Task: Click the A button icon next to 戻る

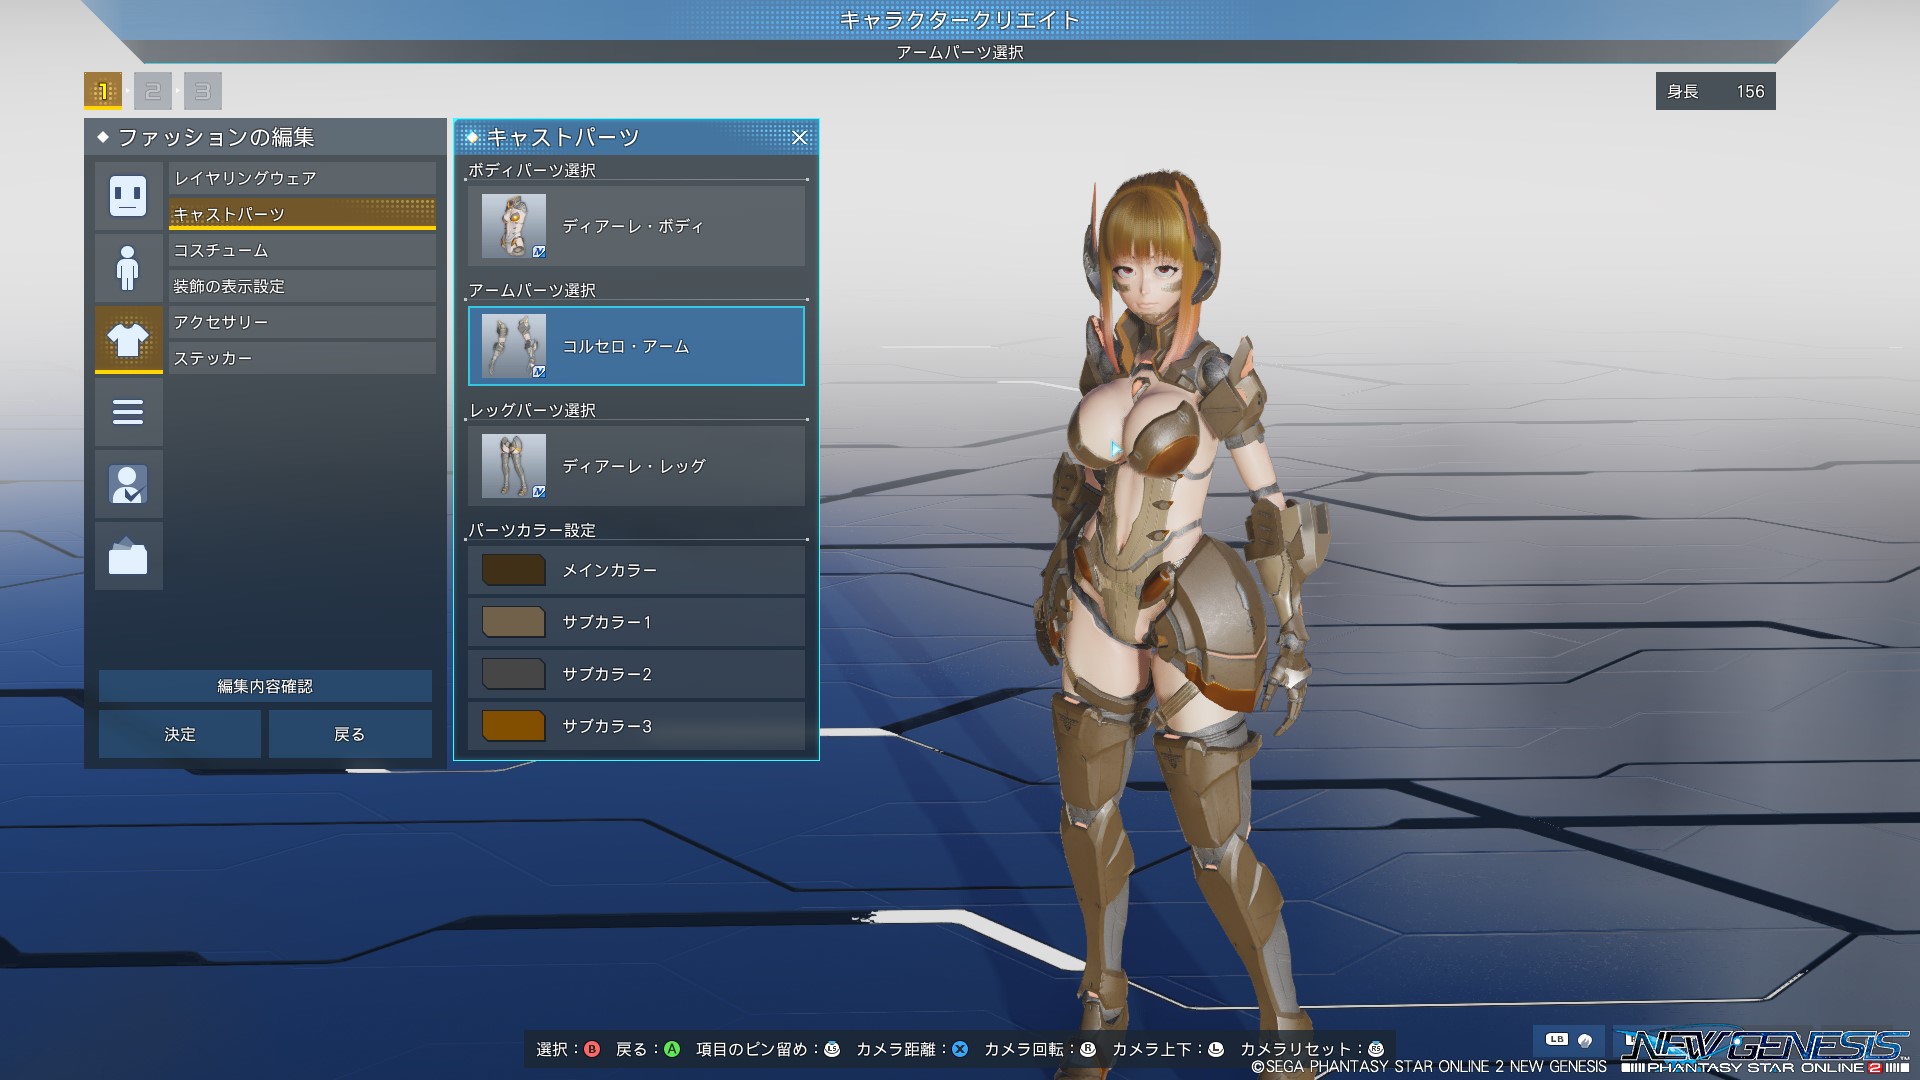Action: [672, 1049]
